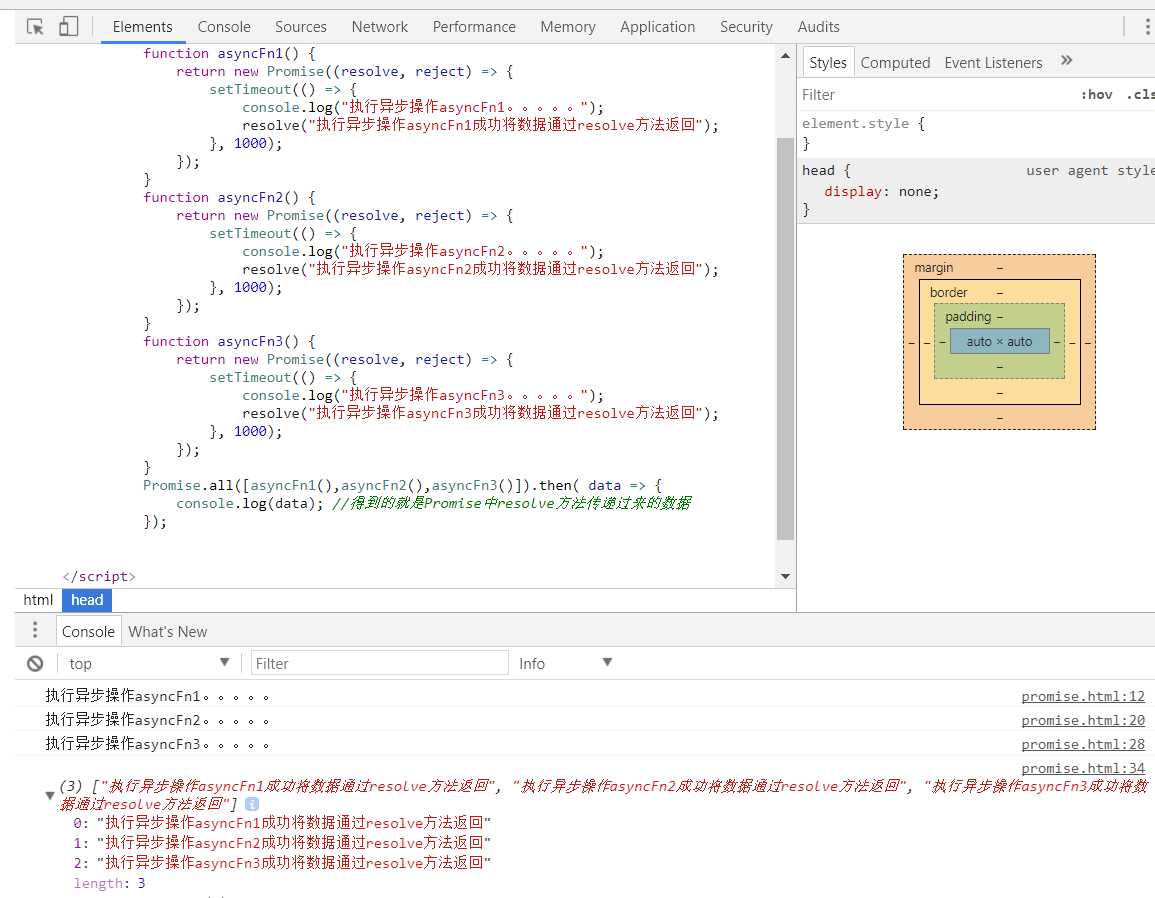Activate the inspect element picker icon
The image size is (1155, 898).
pyautogui.click(x=35, y=27)
